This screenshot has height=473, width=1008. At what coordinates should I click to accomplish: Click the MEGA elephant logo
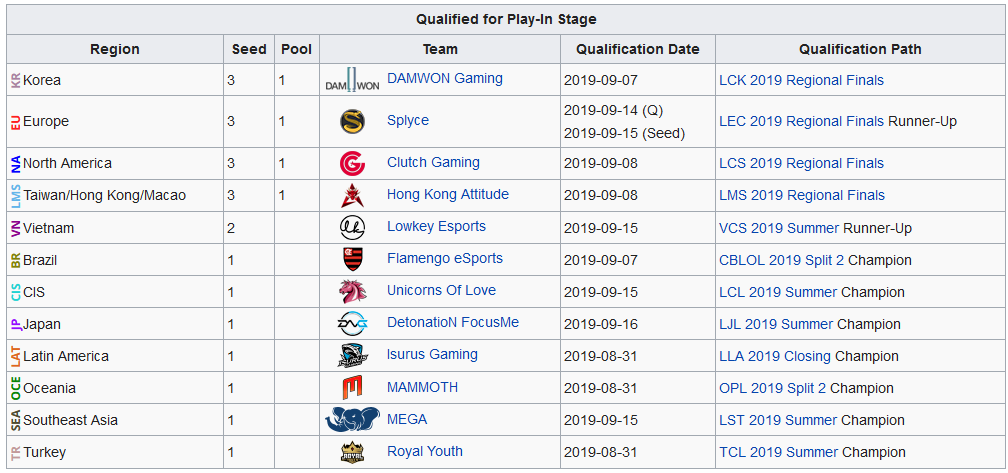pyautogui.click(x=352, y=420)
